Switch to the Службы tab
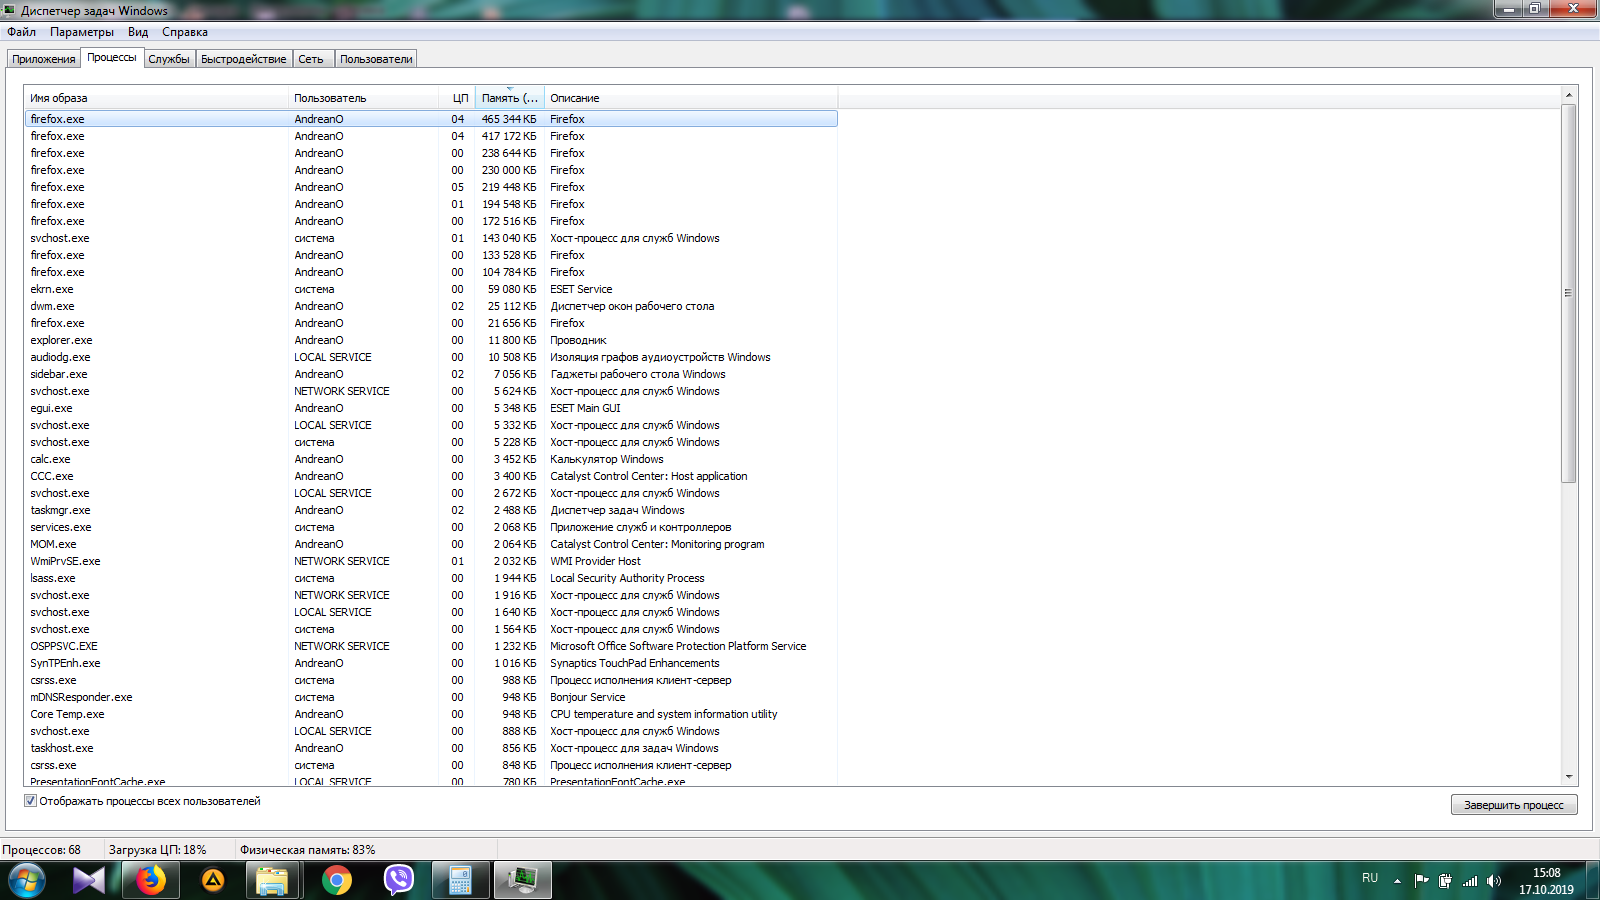Screen dimensions: 1600x900 (169, 59)
